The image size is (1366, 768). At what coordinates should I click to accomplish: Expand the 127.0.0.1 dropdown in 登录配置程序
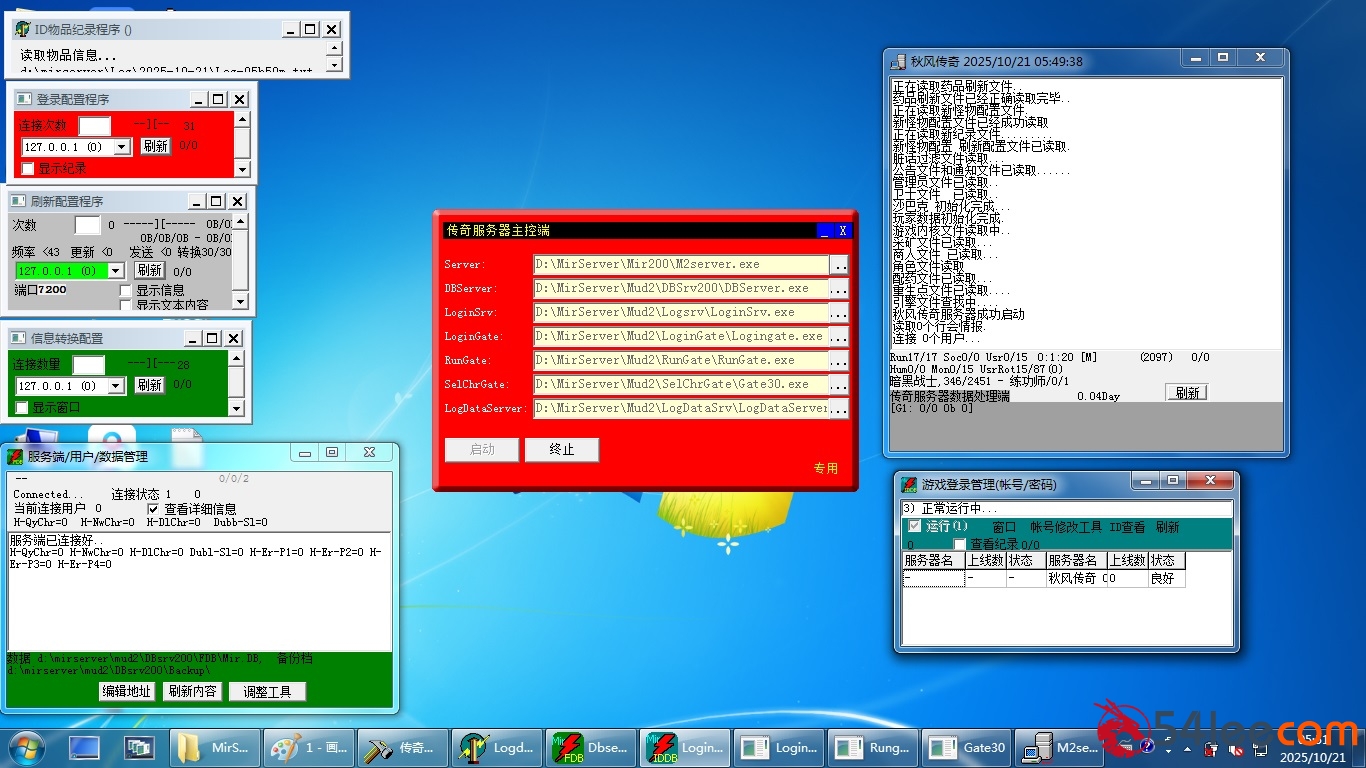click(x=122, y=147)
